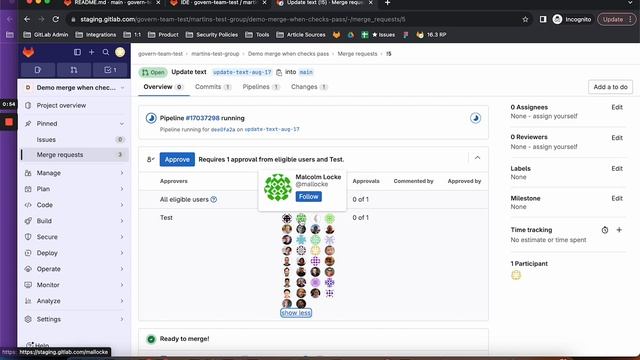Open the GitLab Admin bookmark folder

pos(46,35)
